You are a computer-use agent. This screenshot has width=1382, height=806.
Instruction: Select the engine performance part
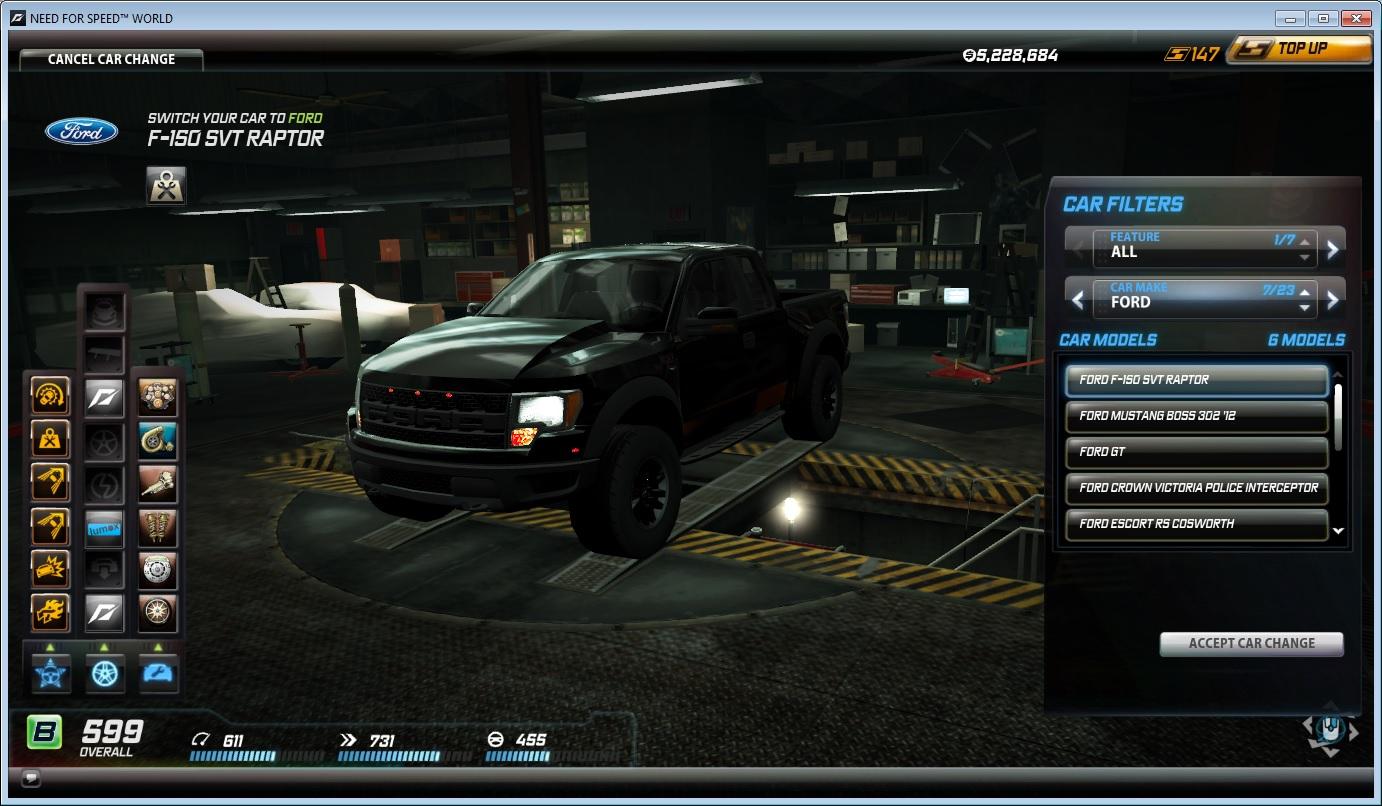158,396
